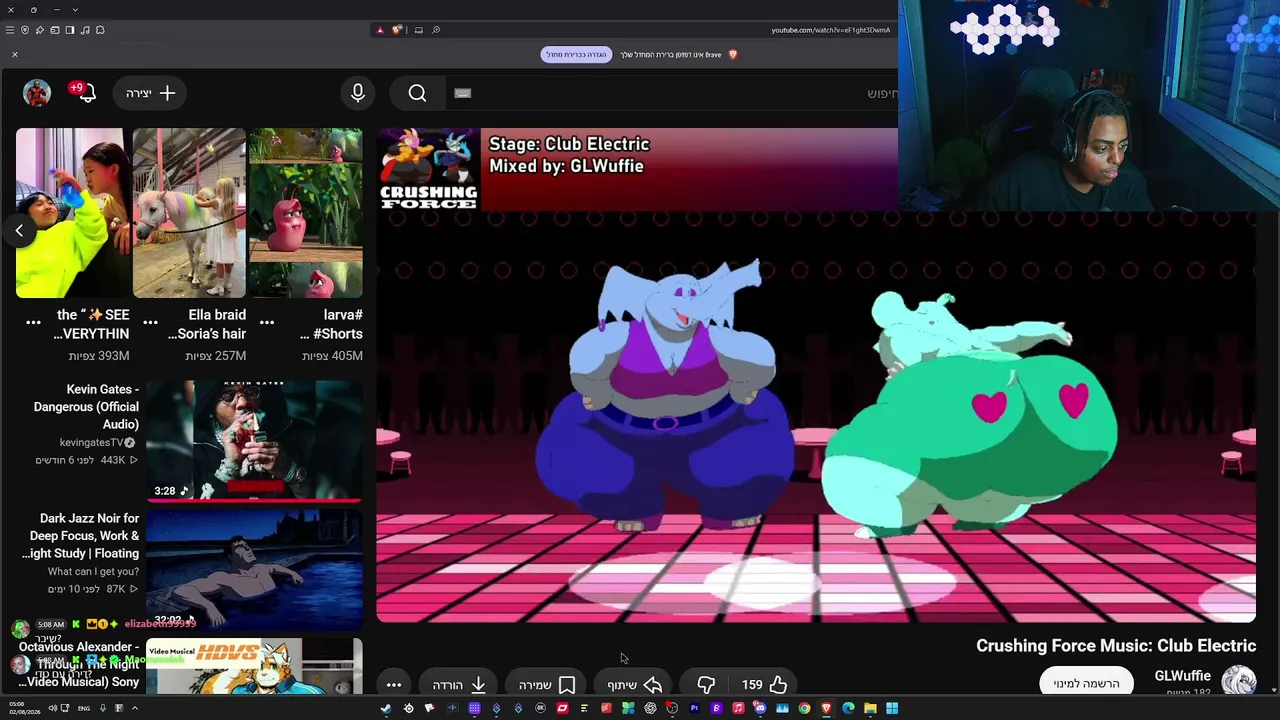Open the on-screen keyboard in search box

[x=462, y=93]
